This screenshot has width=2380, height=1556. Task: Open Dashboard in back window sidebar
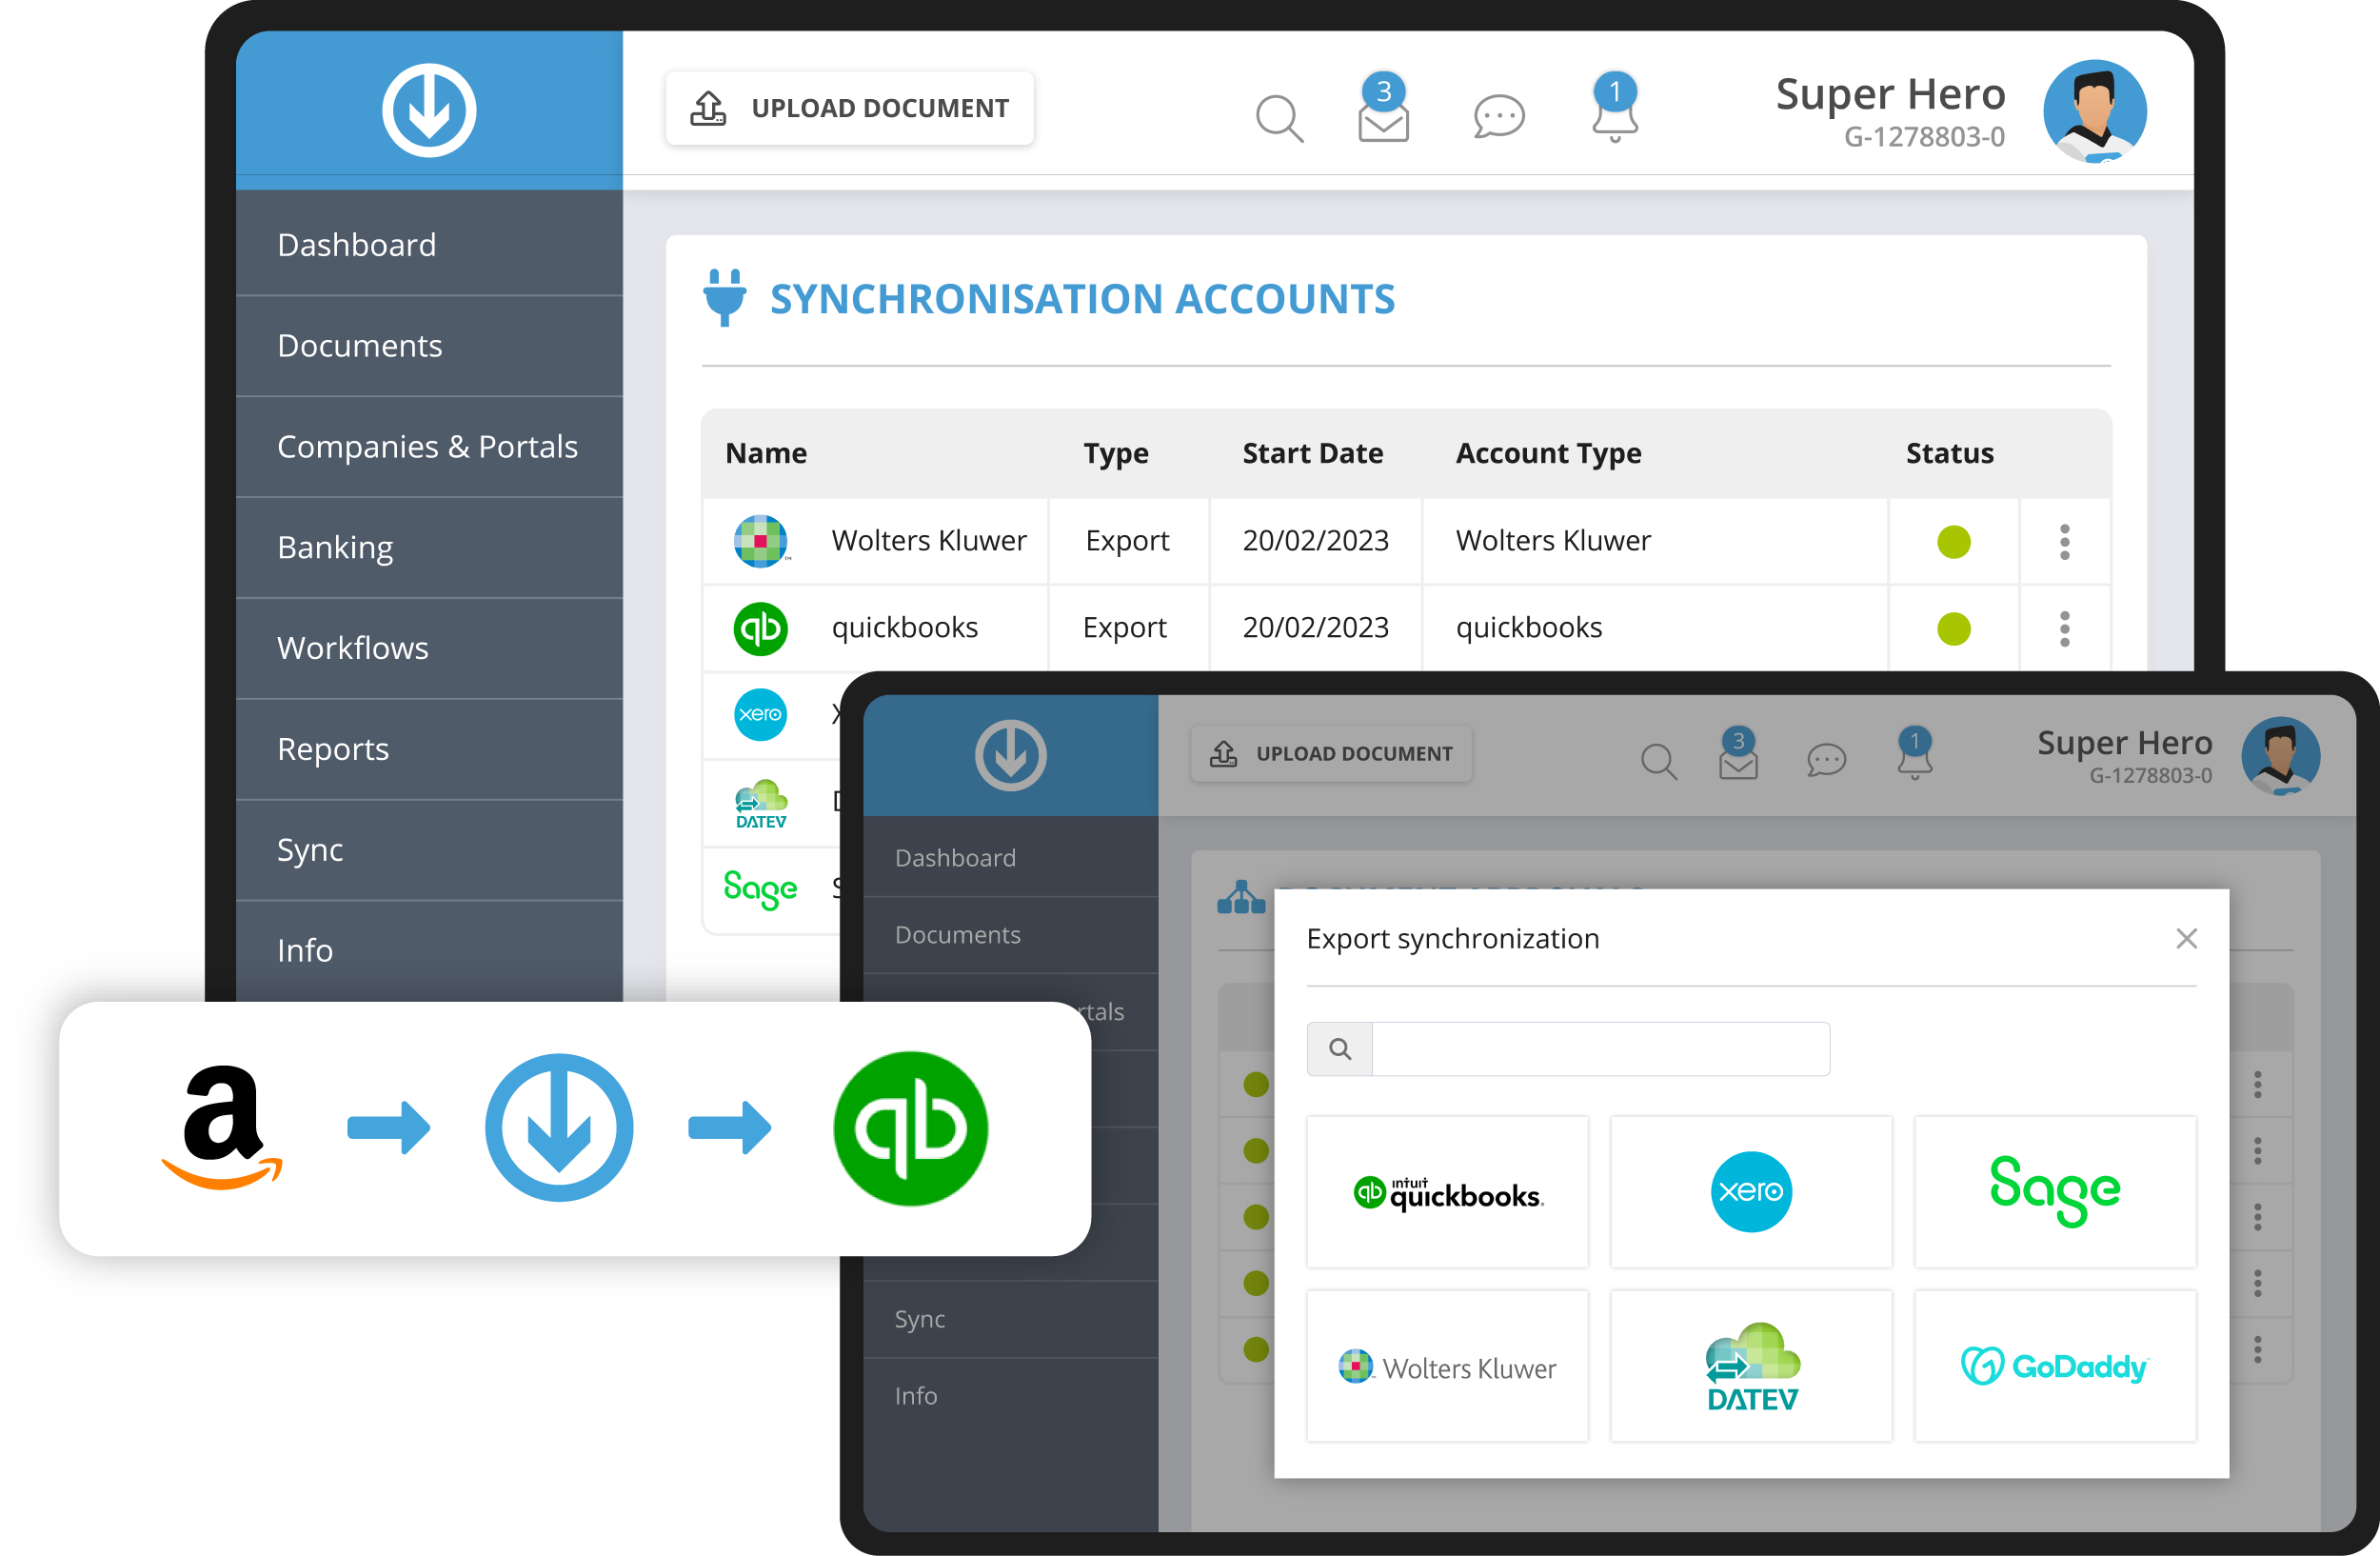pos(429,245)
